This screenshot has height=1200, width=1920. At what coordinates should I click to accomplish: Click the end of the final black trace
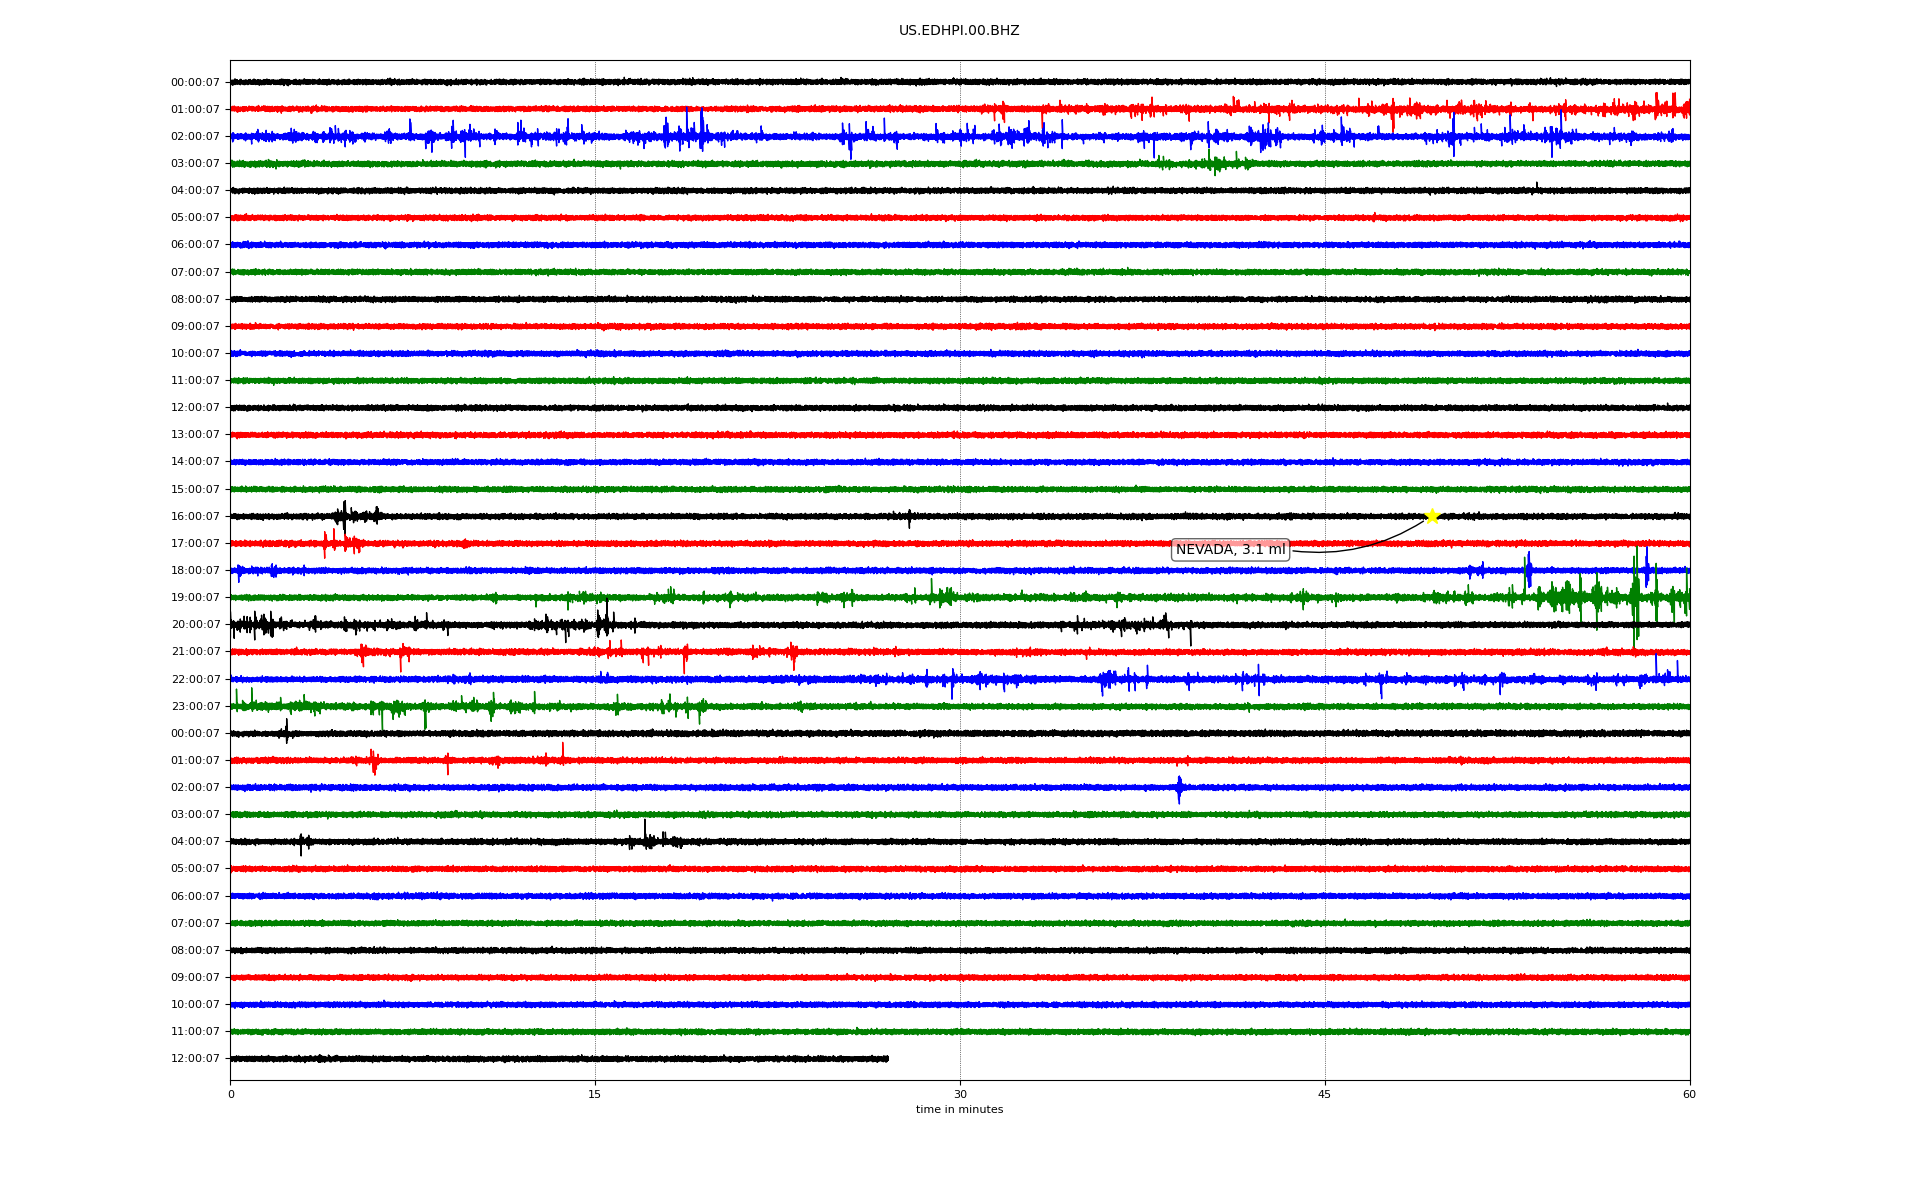pos(886,1058)
